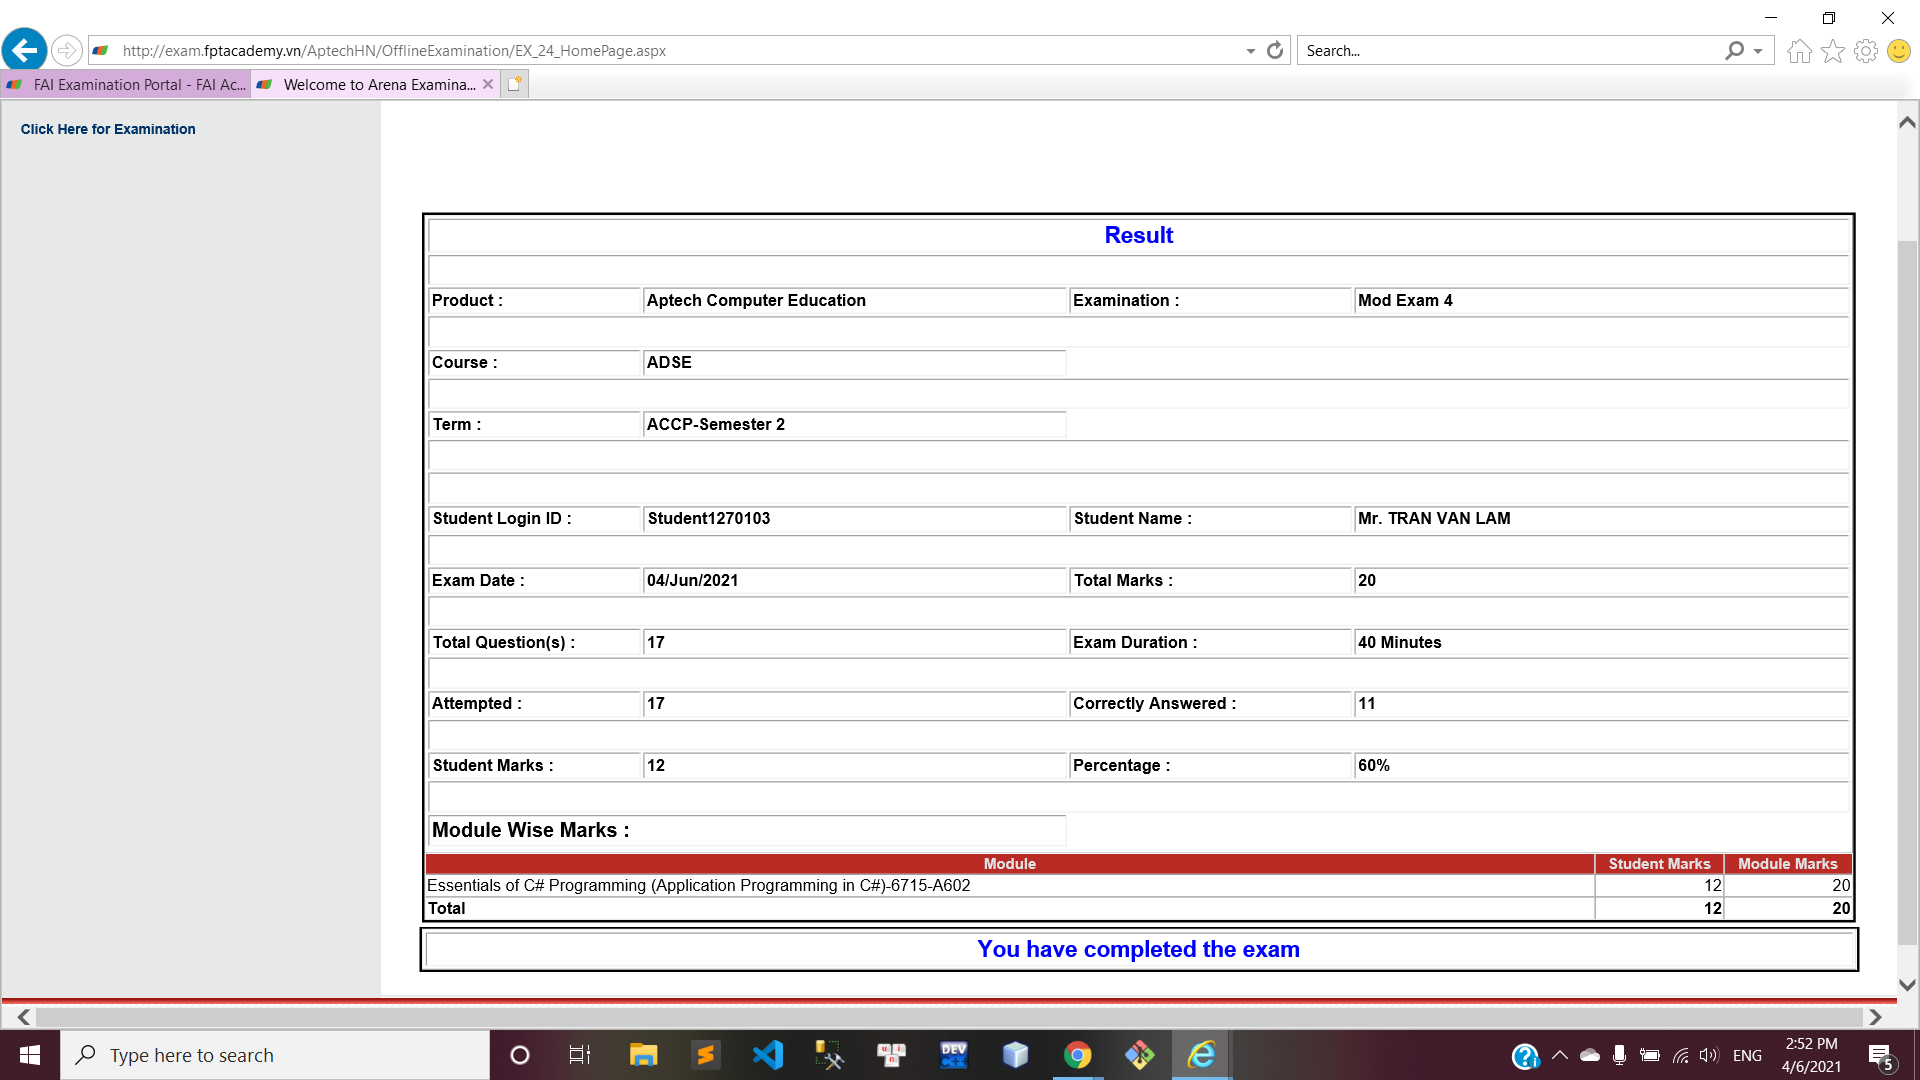
Task: Click the microphone tray icon
Action: coord(1620,1056)
